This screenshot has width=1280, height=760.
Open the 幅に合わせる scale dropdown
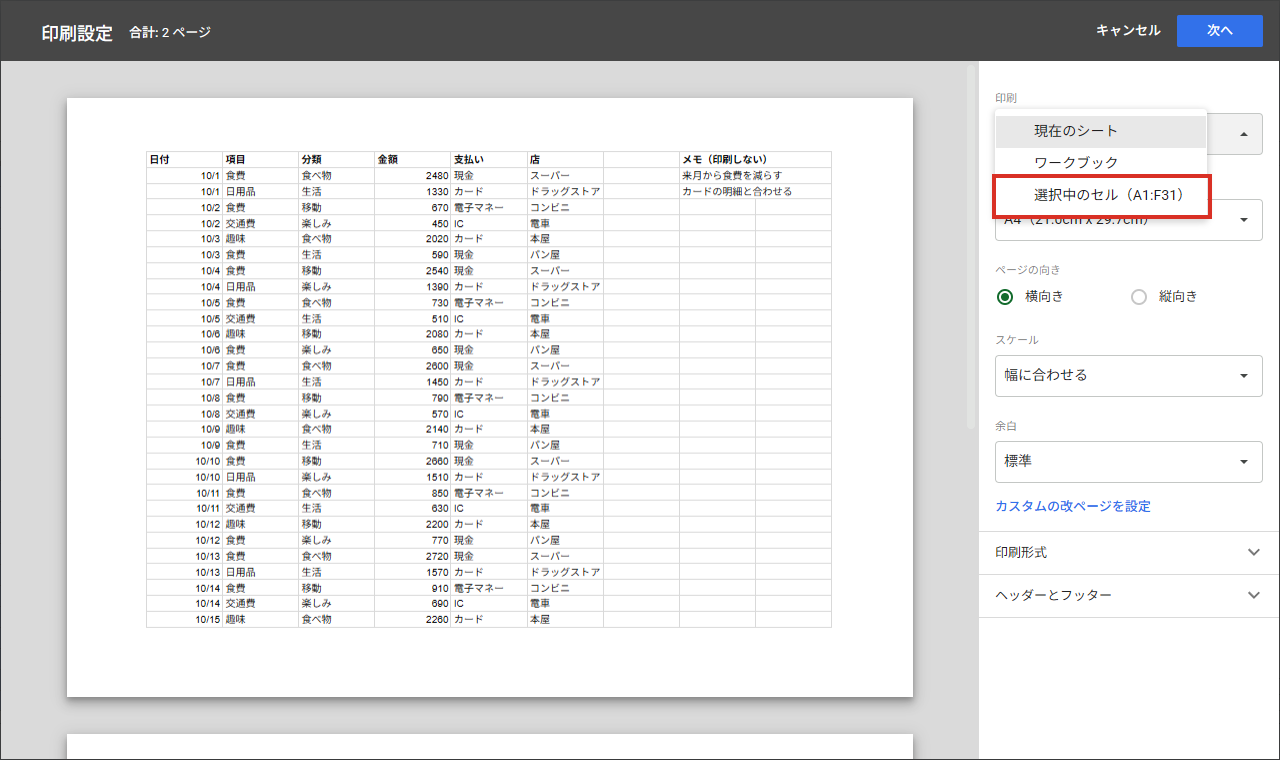[x=1128, y=376]
